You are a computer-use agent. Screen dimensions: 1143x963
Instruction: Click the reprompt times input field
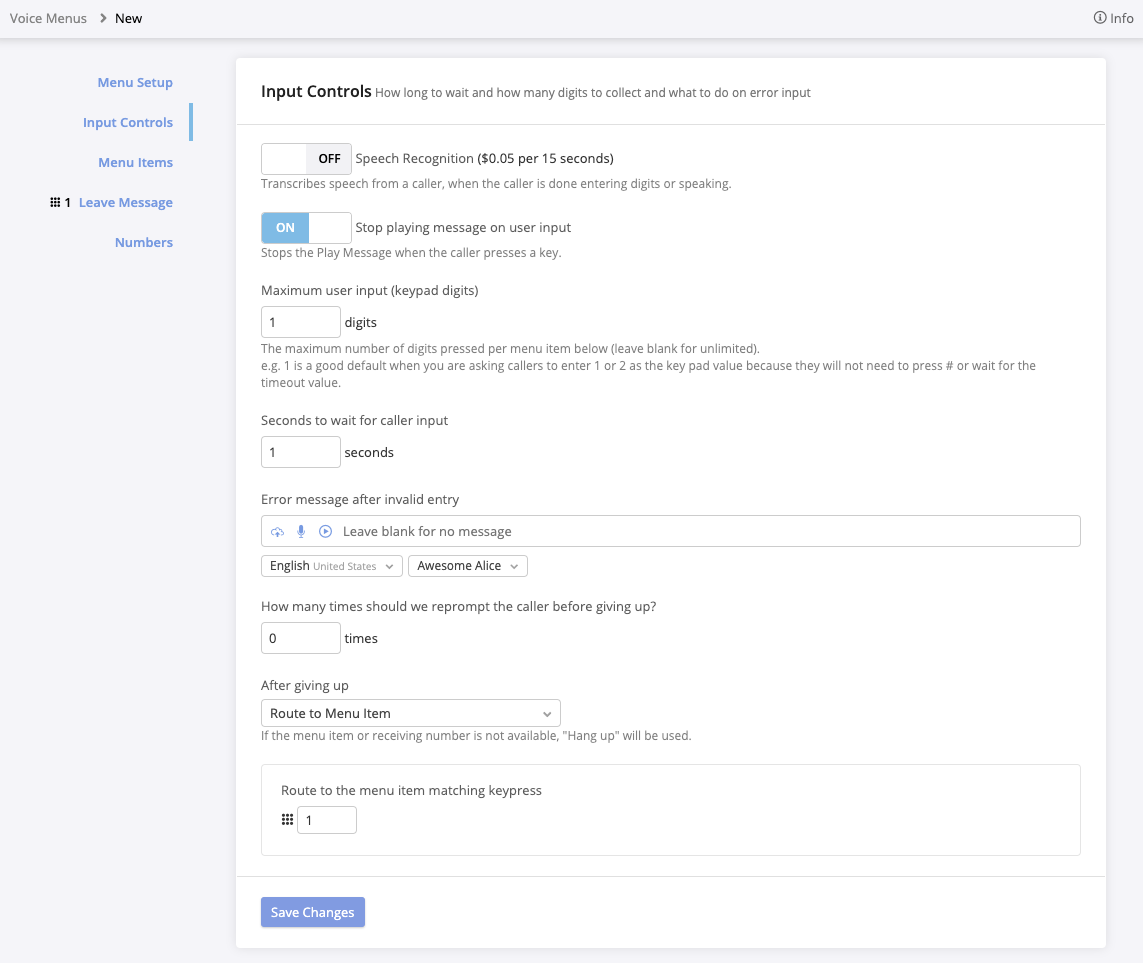point(300,638)
